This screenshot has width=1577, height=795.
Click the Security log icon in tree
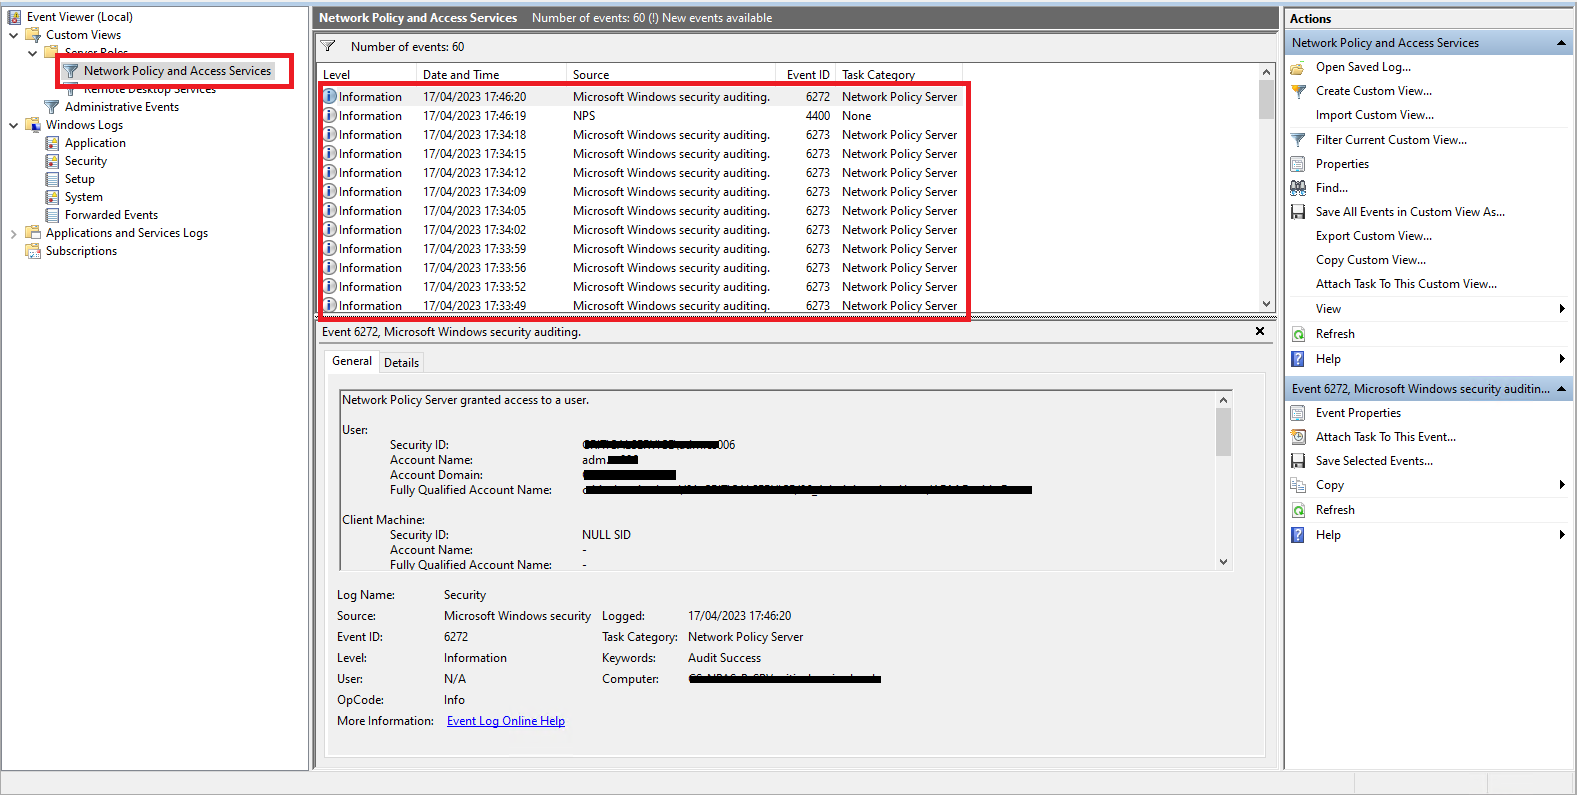52,161
